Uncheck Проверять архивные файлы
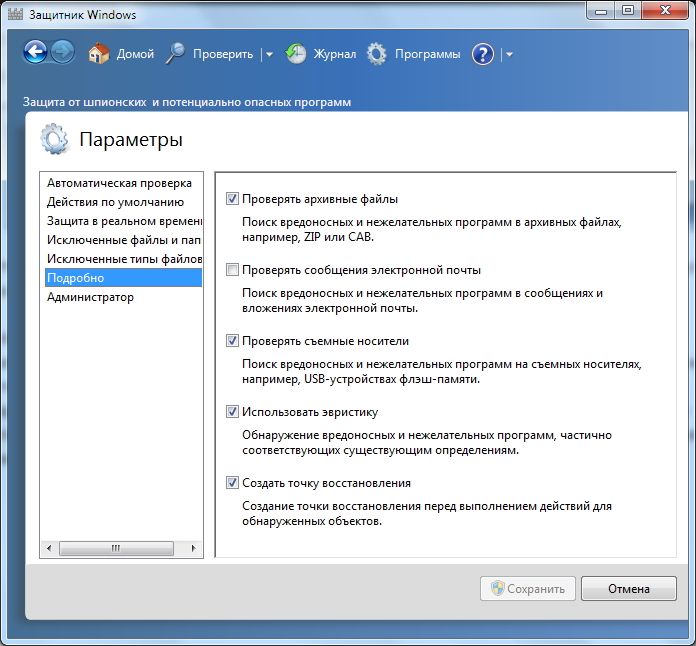 [233, 199]
